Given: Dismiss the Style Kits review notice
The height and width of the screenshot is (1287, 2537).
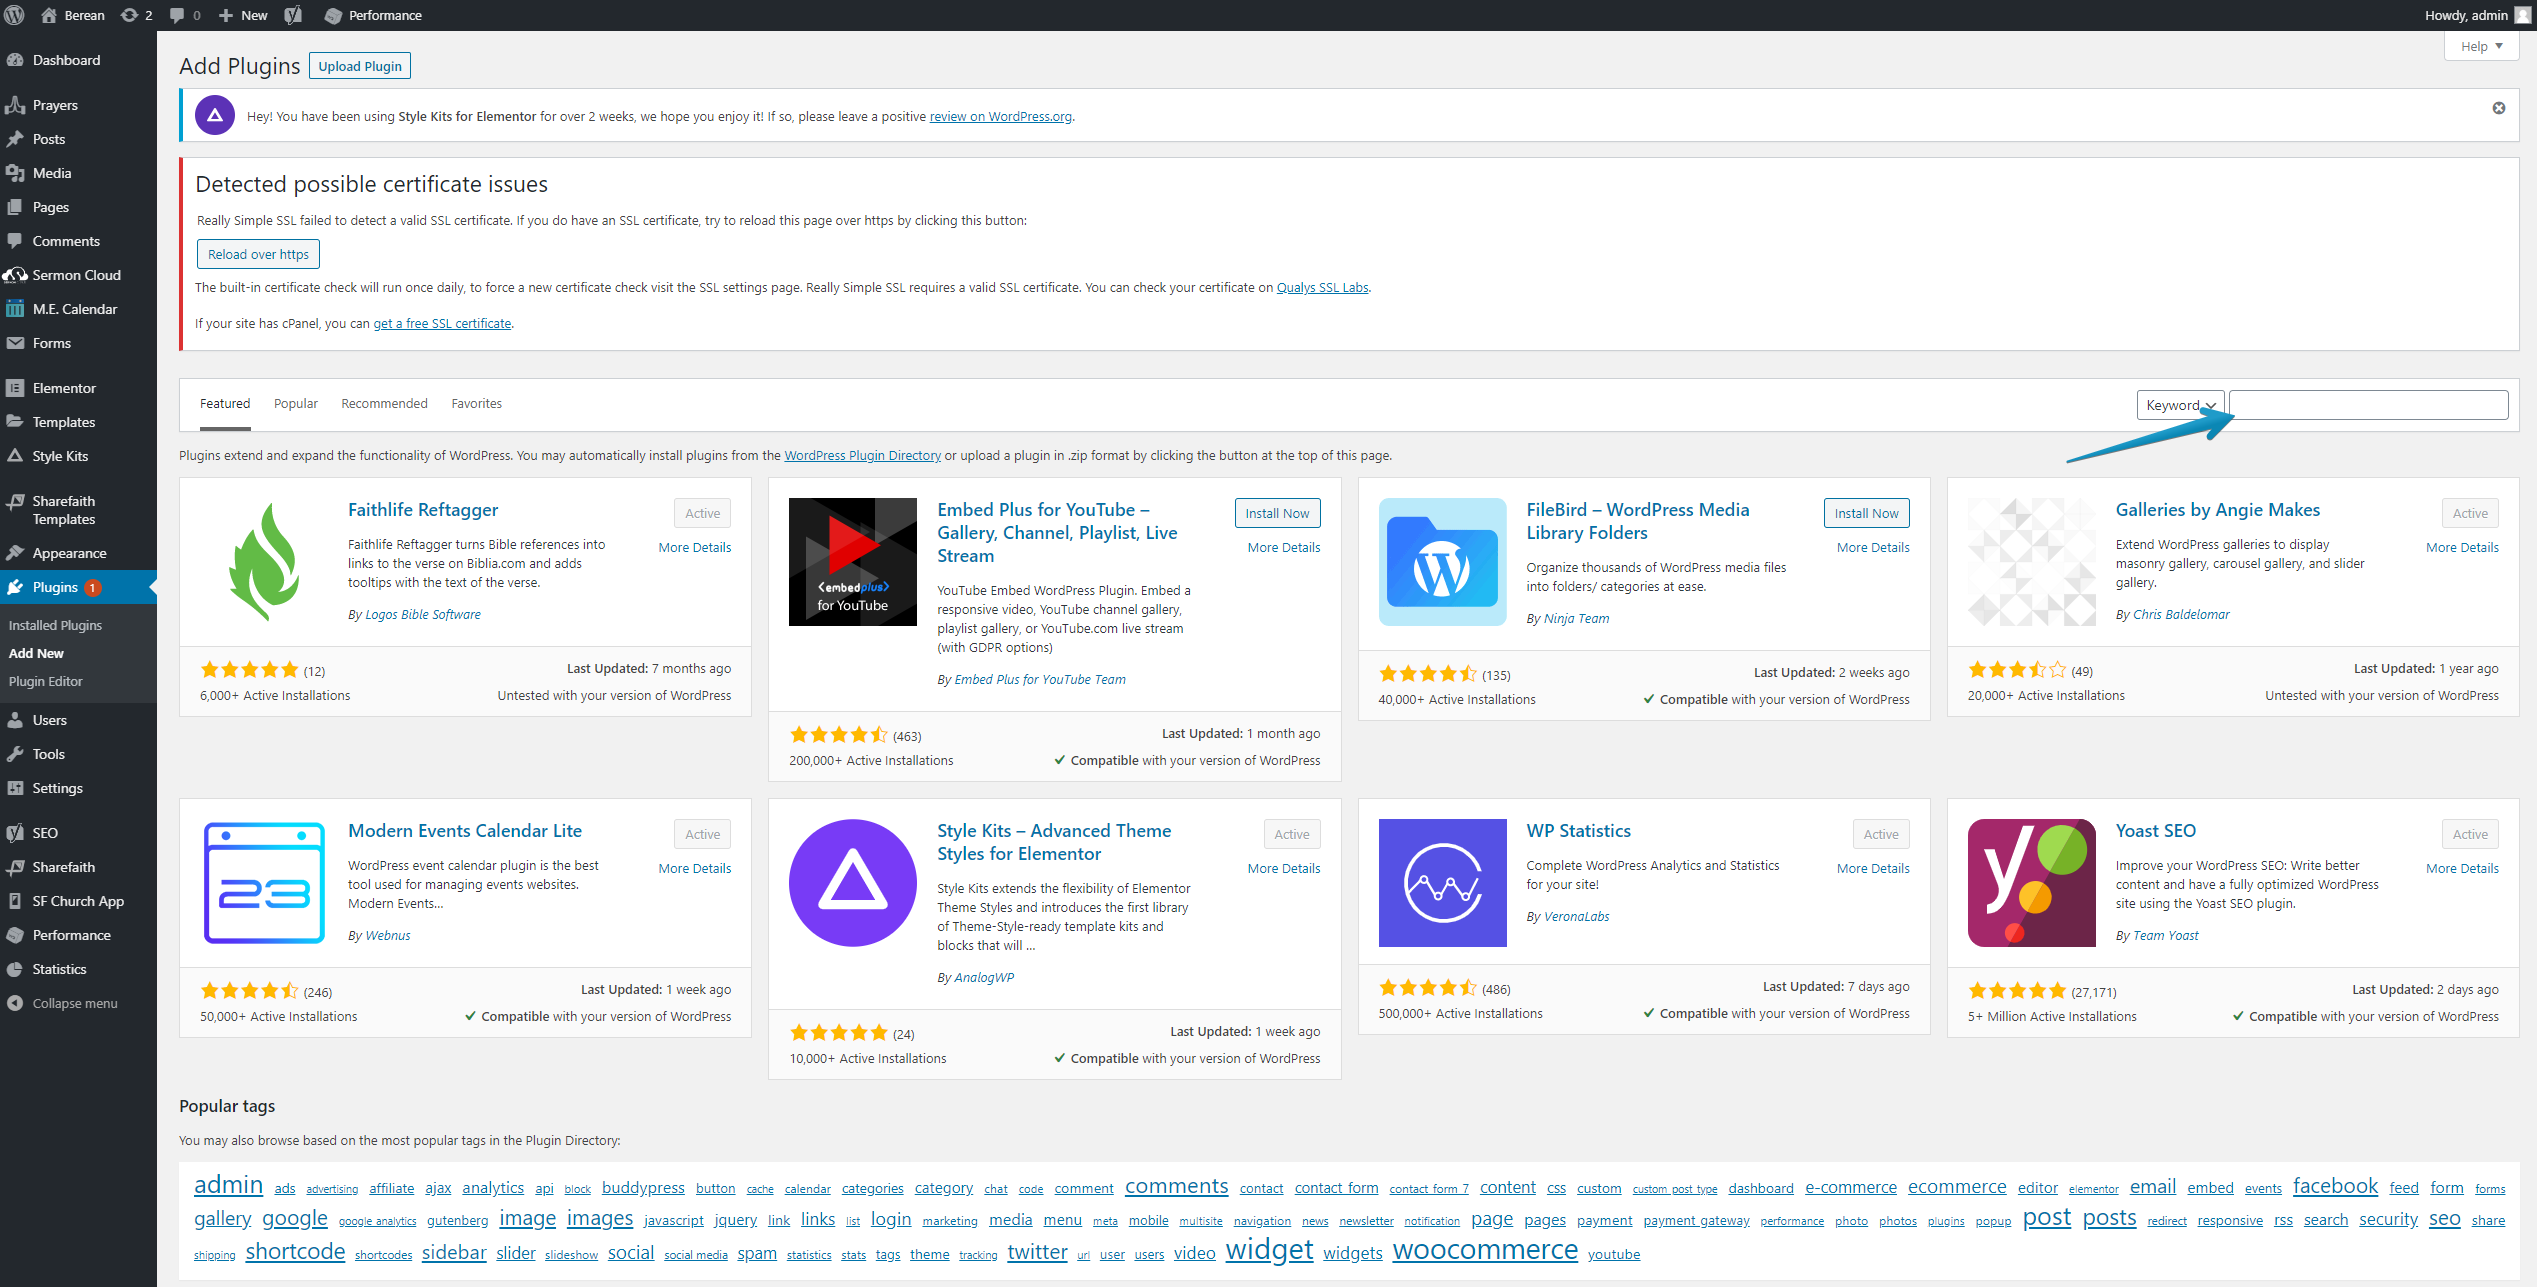Looking at the screenshot, I should click(x=2498, y=108).
